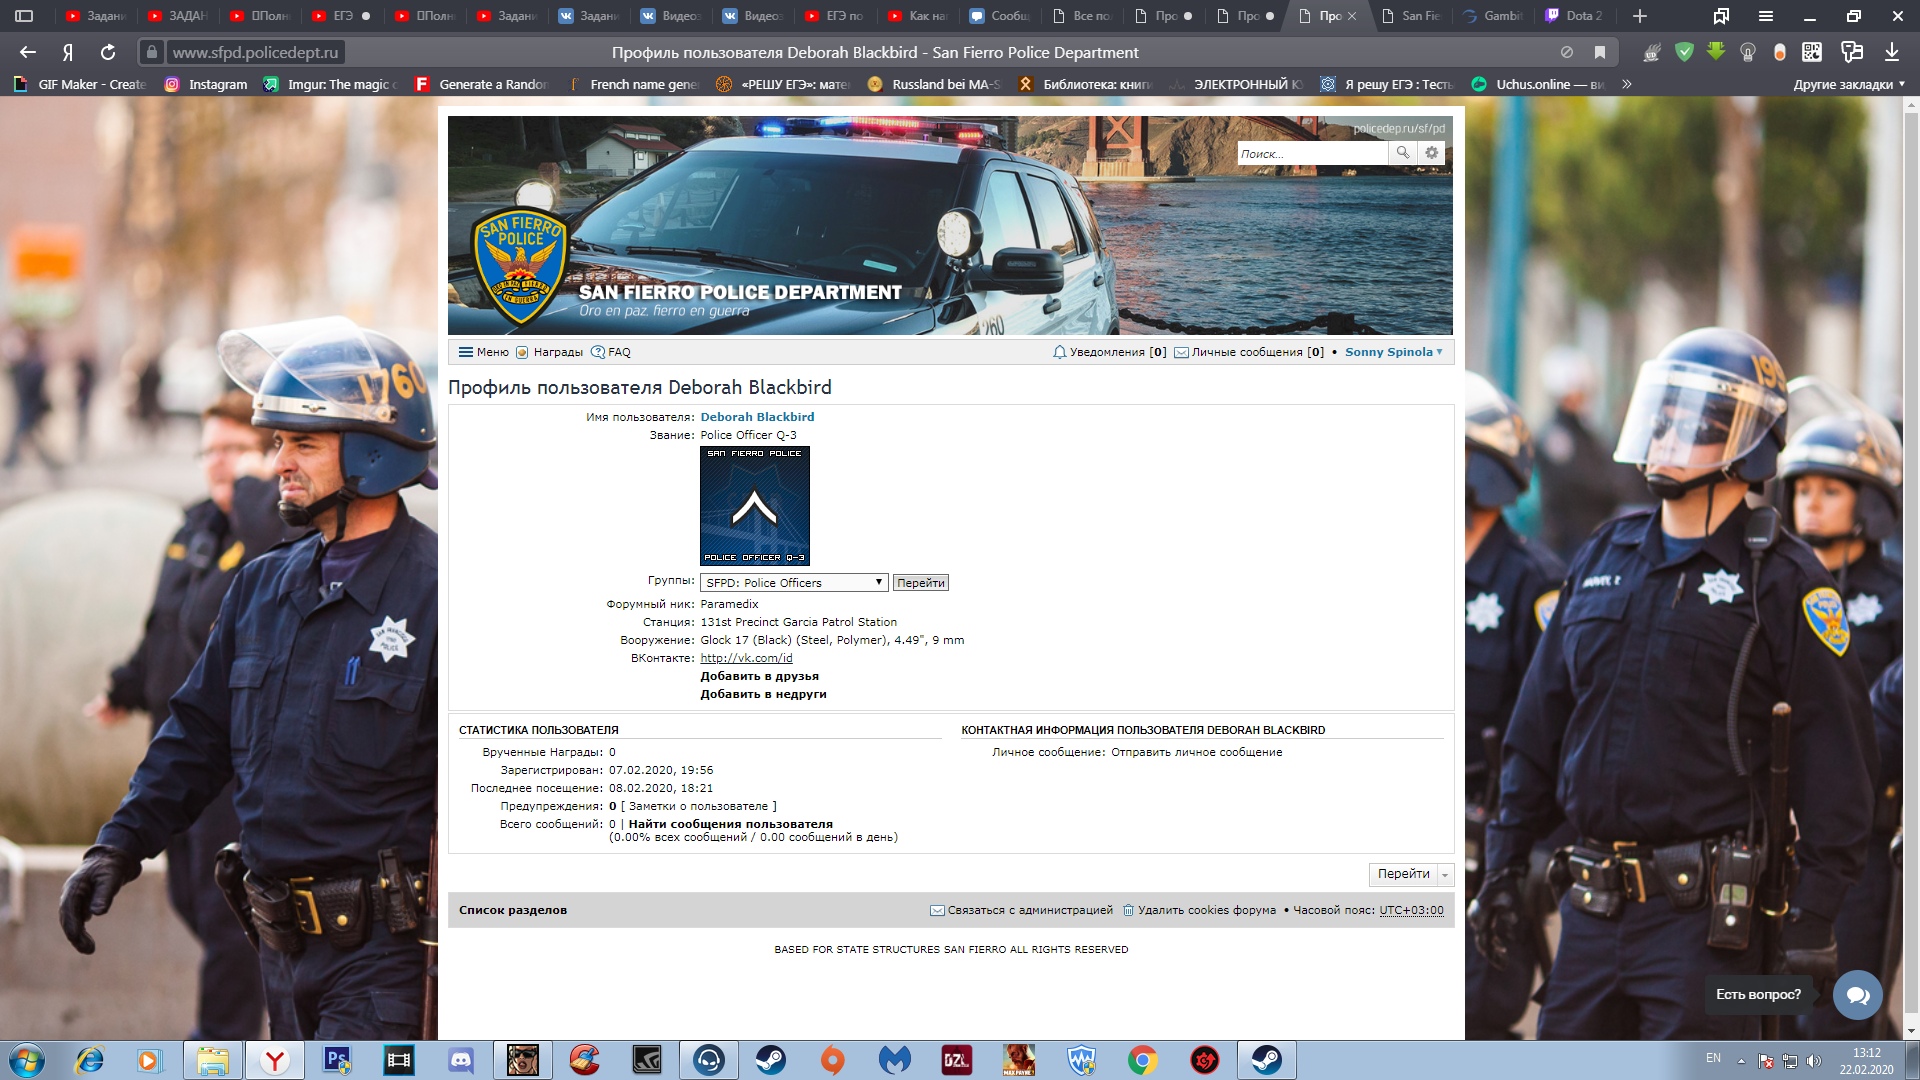Click the forum search magnifier icon
The width and height of the screenshot is (1920, 1080).
[1402, 153]
